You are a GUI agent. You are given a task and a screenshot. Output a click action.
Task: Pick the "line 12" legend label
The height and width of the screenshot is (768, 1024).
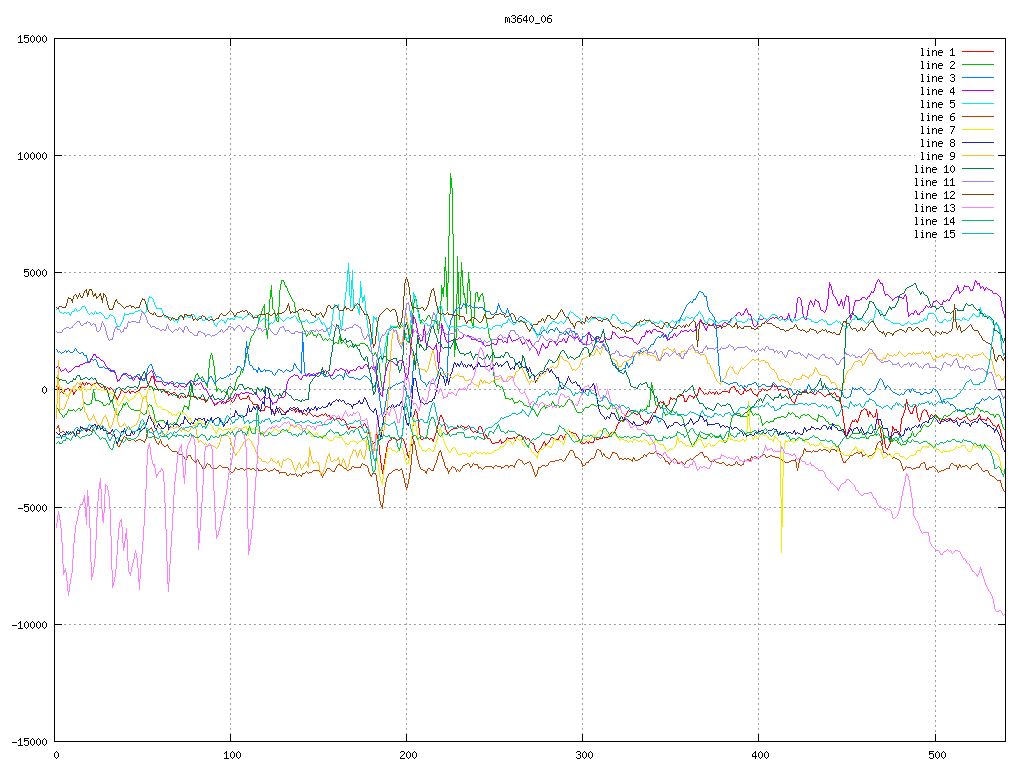tap(934, 195)
